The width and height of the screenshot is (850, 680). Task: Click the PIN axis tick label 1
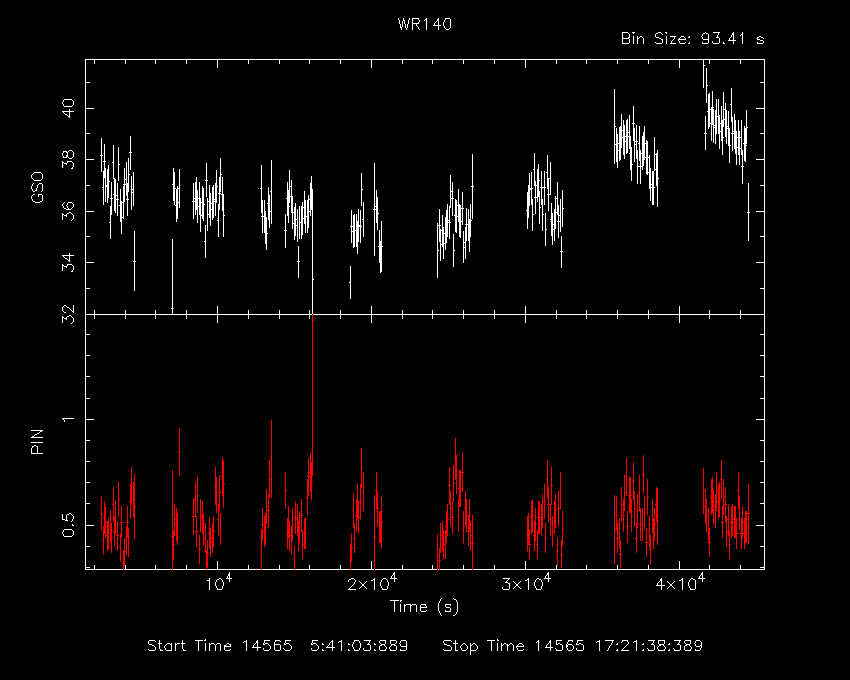pyautogui.click(x=68, y=419)
